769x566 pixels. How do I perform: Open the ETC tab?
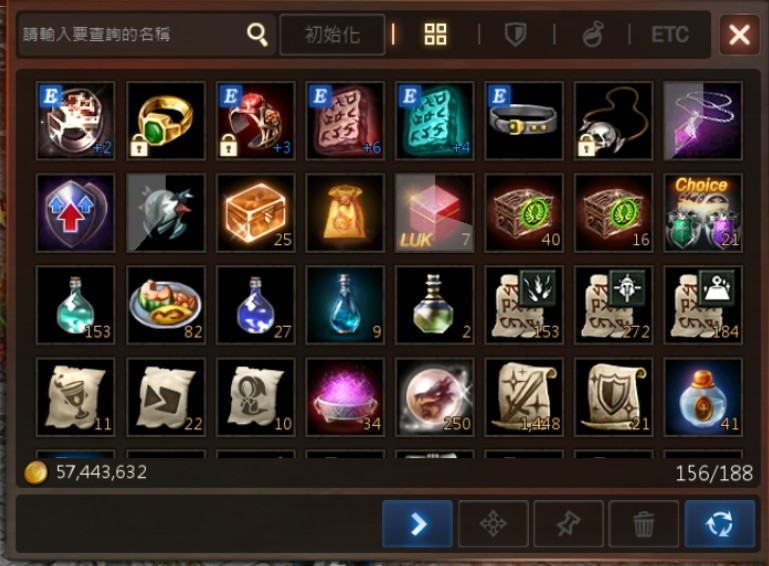point(670,35)
